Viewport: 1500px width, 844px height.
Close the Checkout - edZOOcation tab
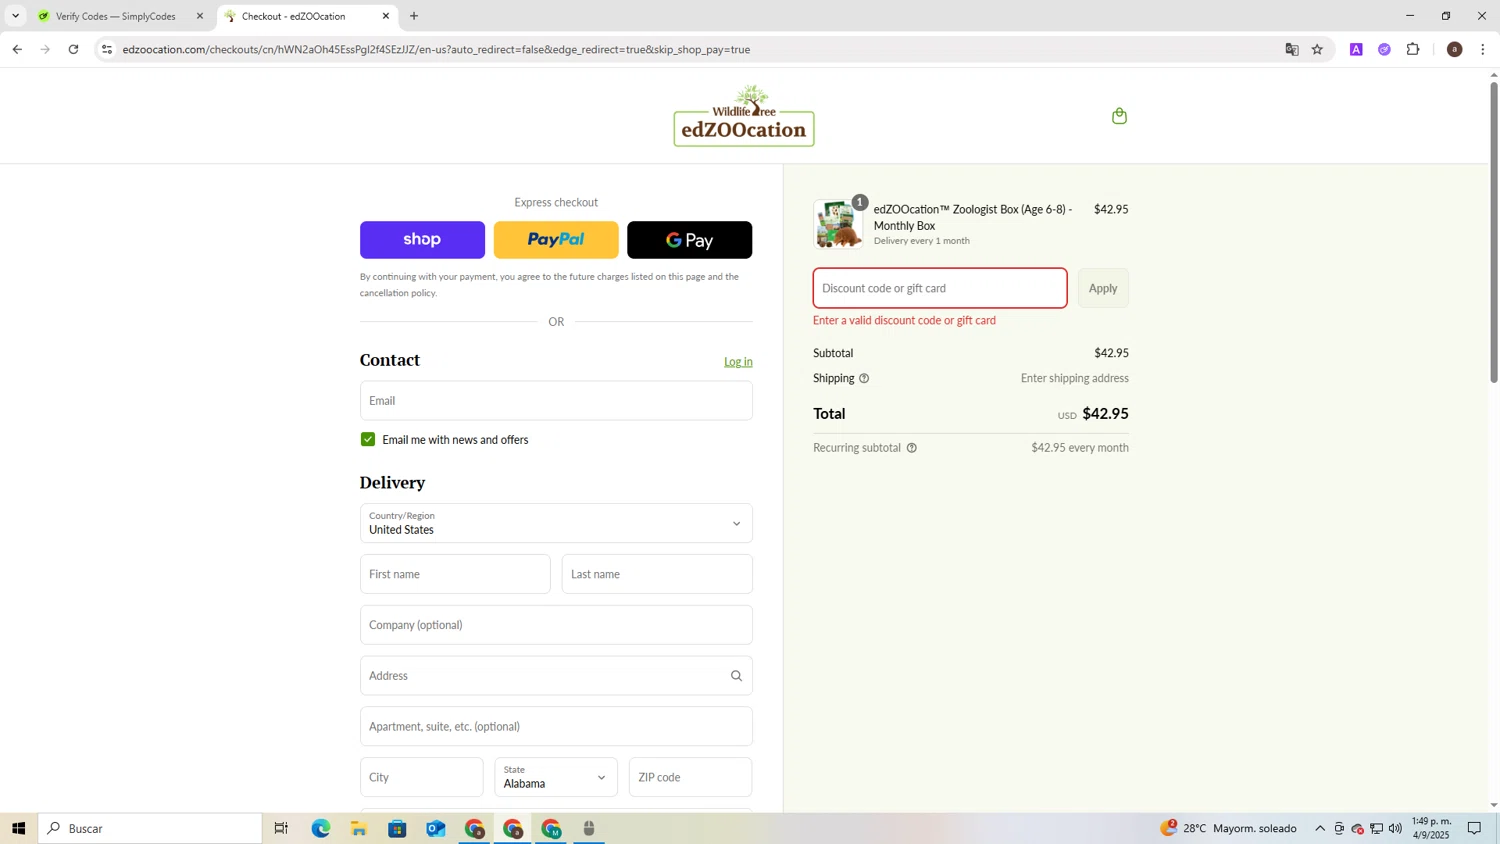386,16
